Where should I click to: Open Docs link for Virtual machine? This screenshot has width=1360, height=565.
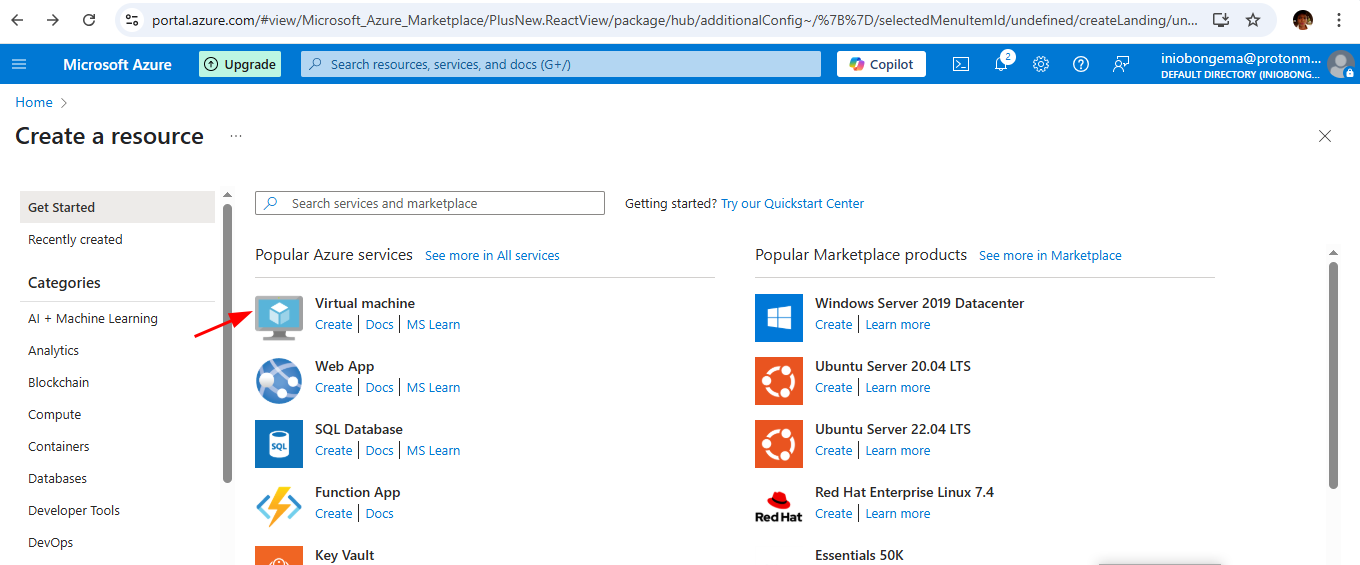(379, 324)
